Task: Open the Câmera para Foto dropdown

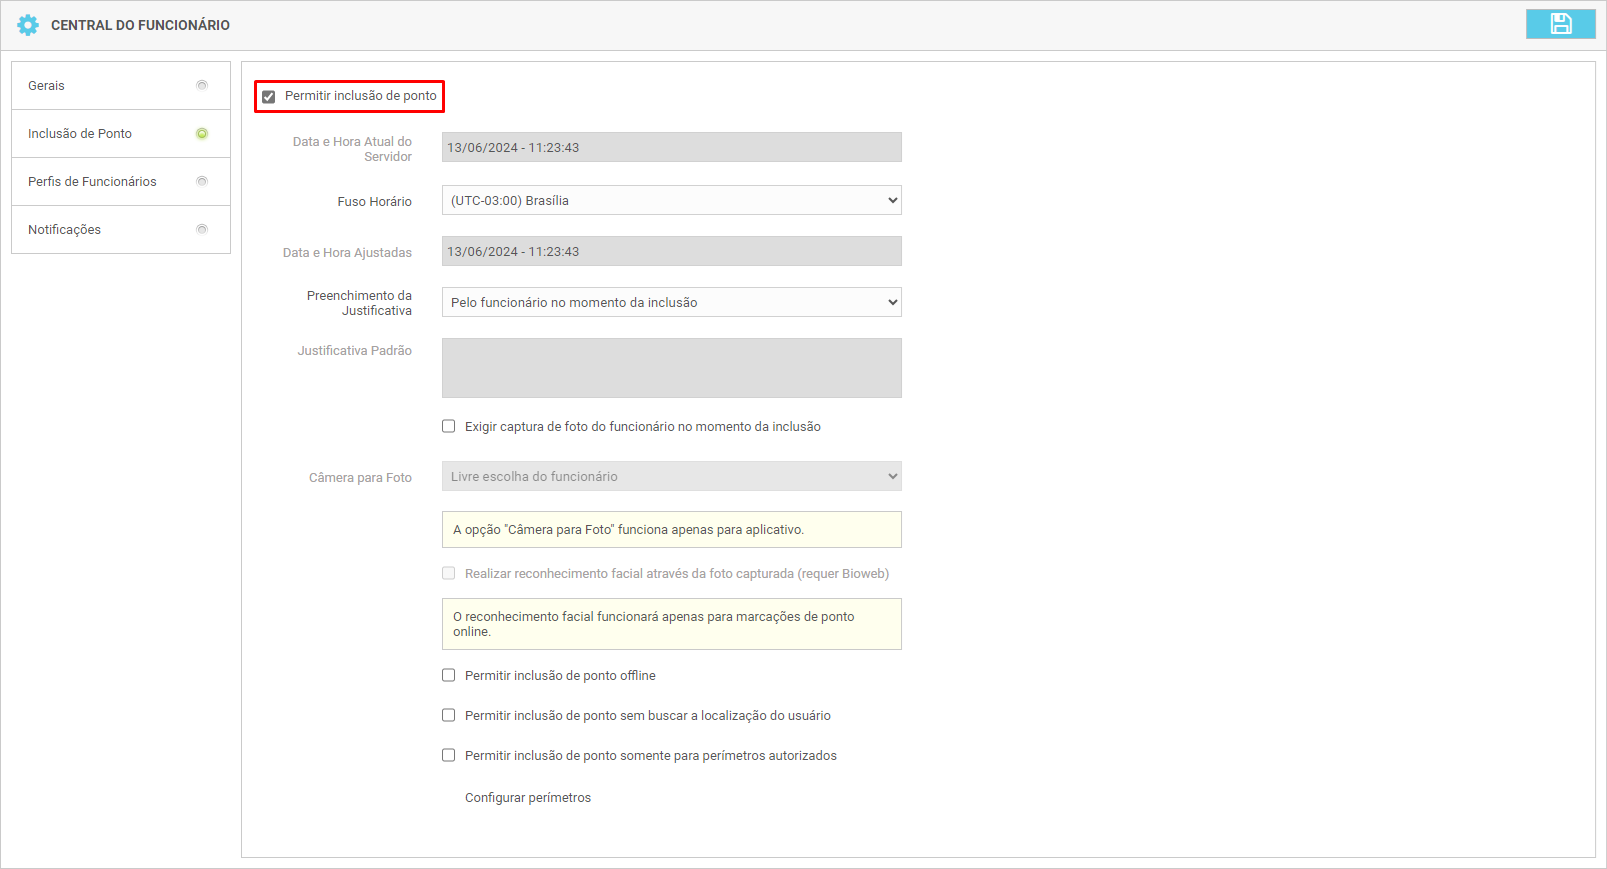Action: coord(671,476)
